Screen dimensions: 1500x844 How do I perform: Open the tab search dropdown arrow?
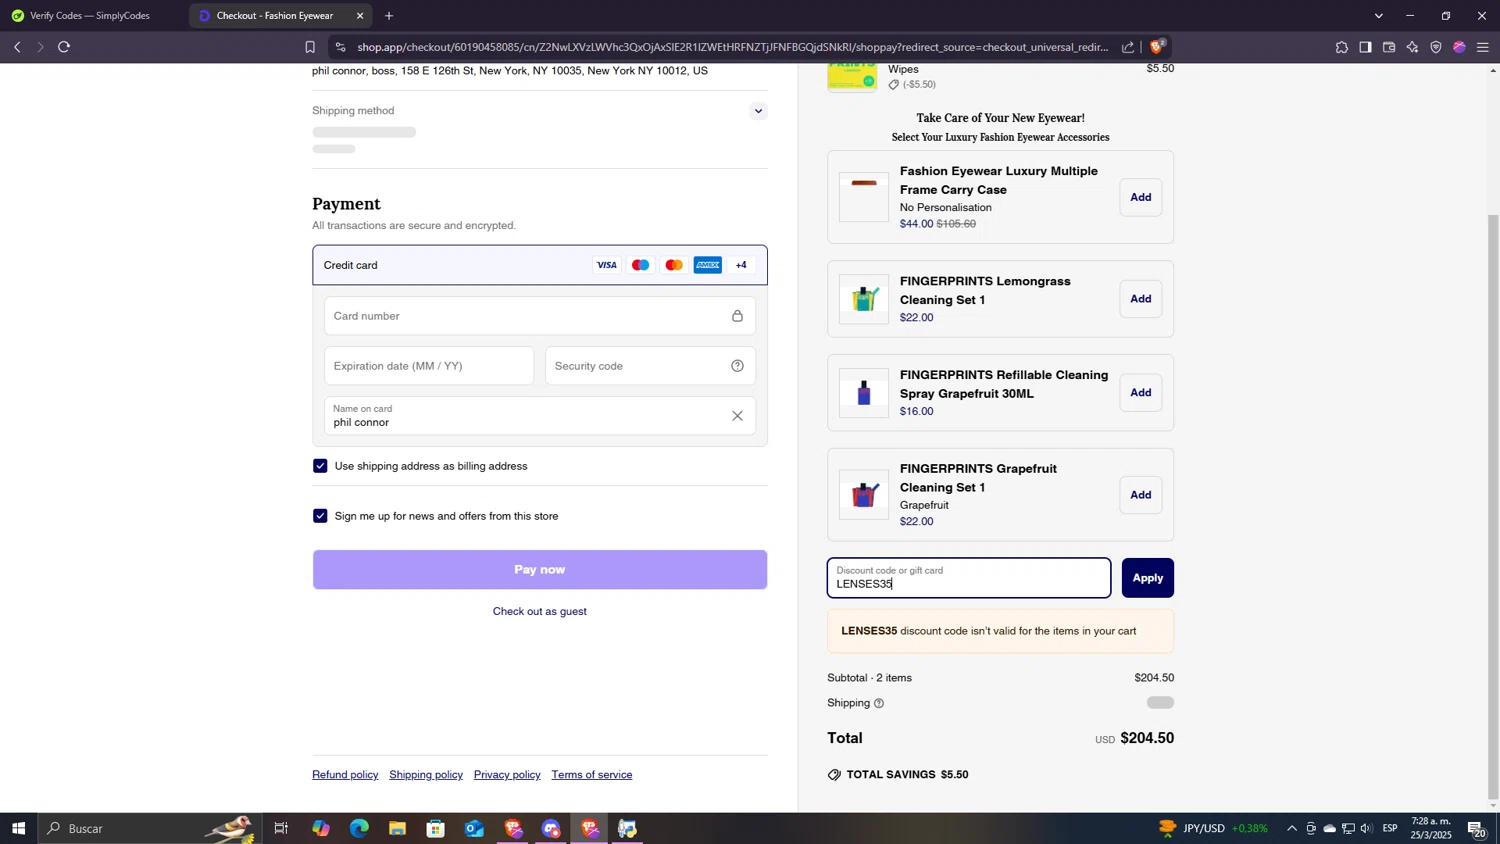click(x=1379, y=15)
